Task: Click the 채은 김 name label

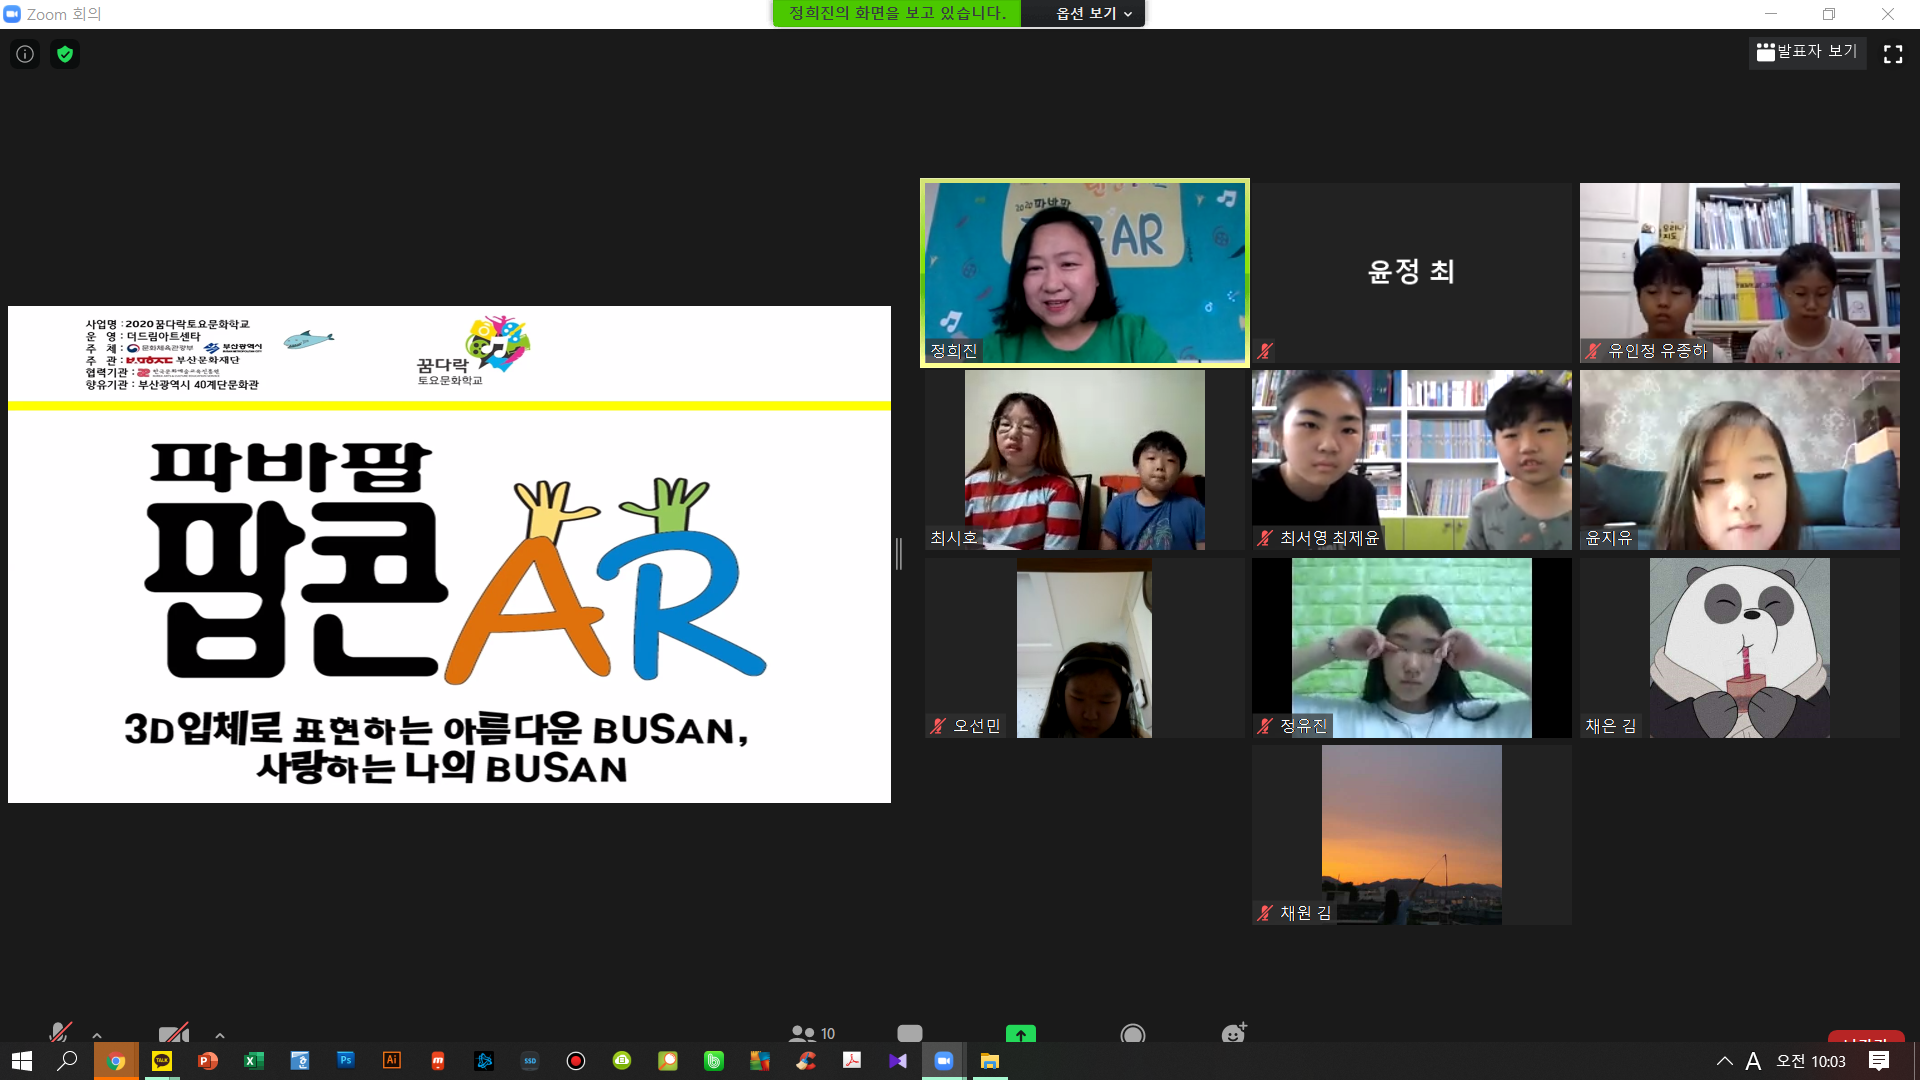Action: click(1610, 726)
